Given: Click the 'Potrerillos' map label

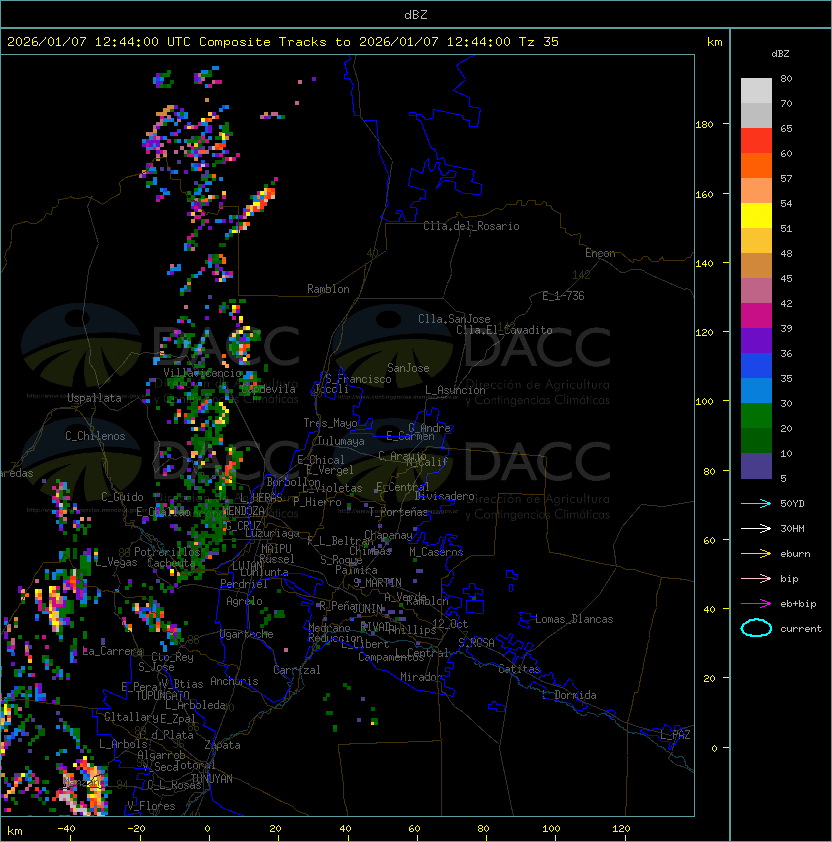Looking at the screenshot, I should tap(167, 552).
